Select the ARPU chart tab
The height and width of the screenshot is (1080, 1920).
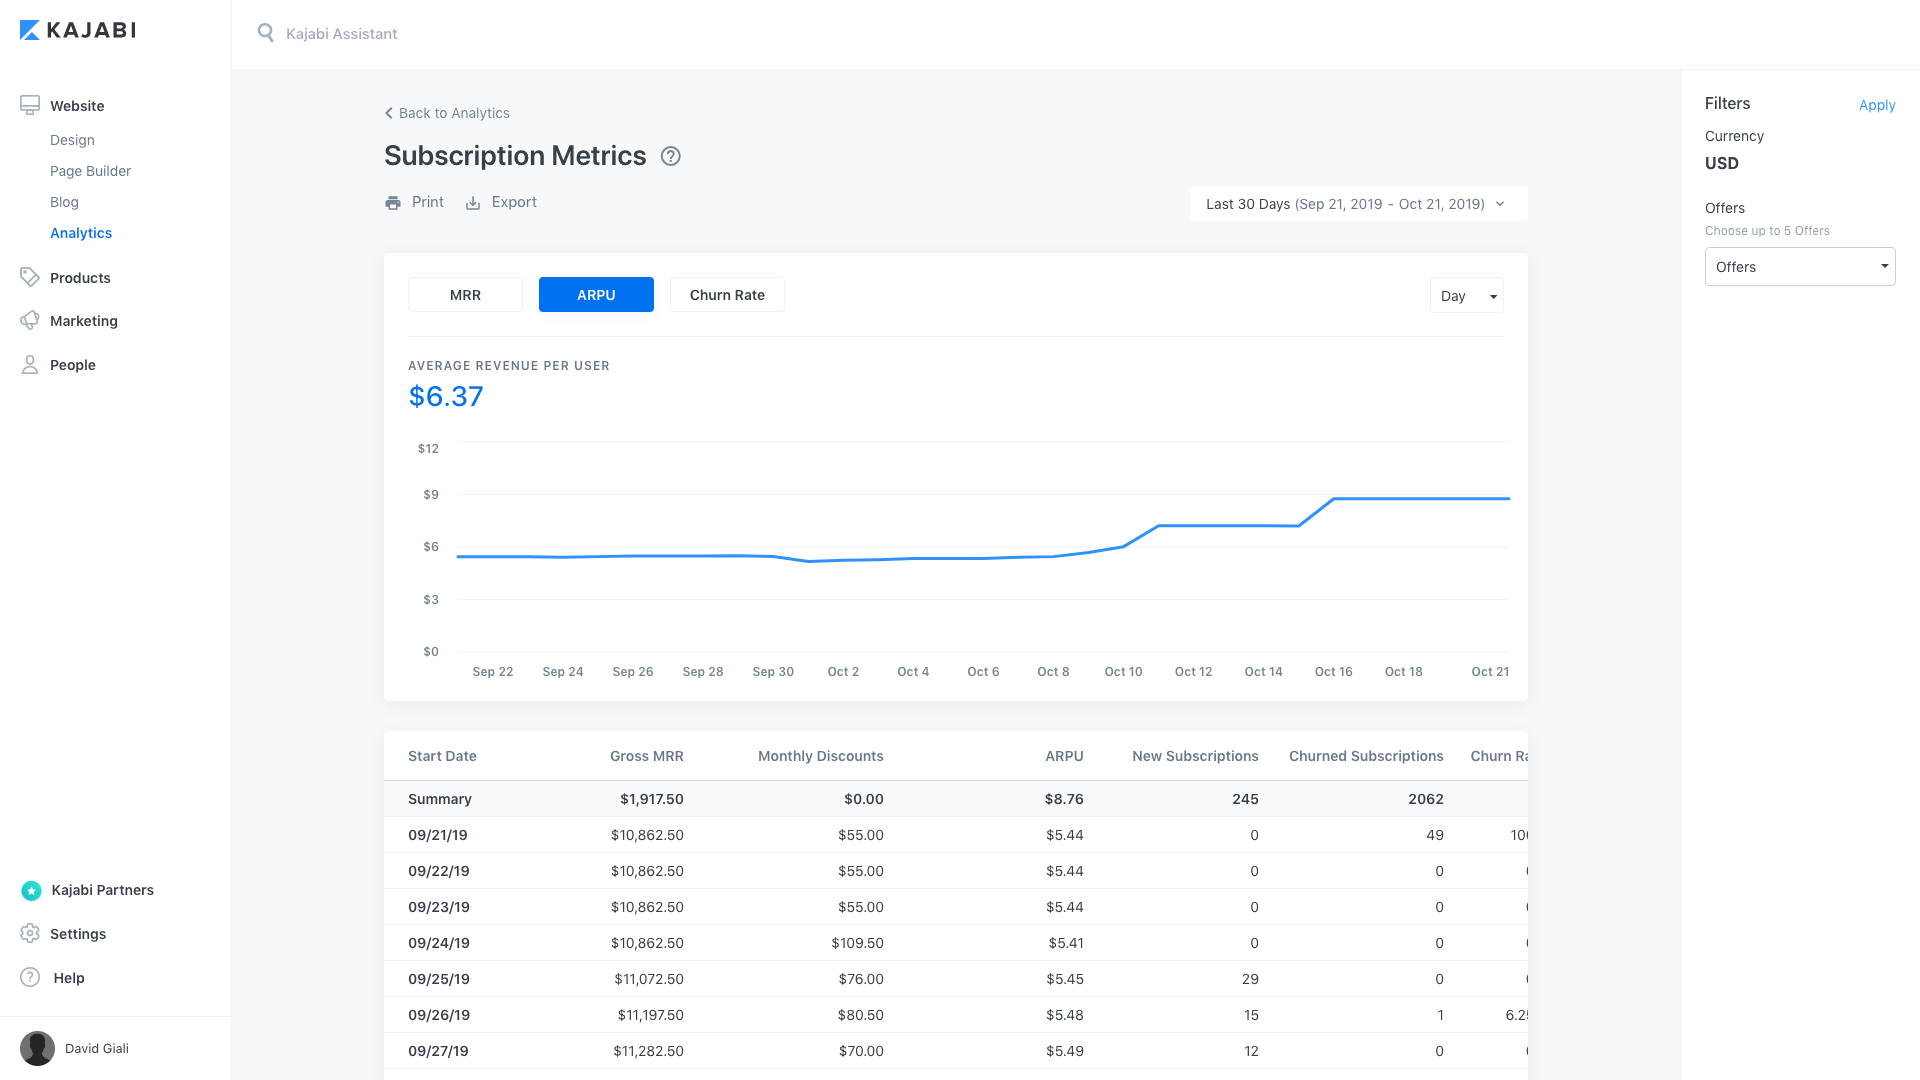(596, 295)
